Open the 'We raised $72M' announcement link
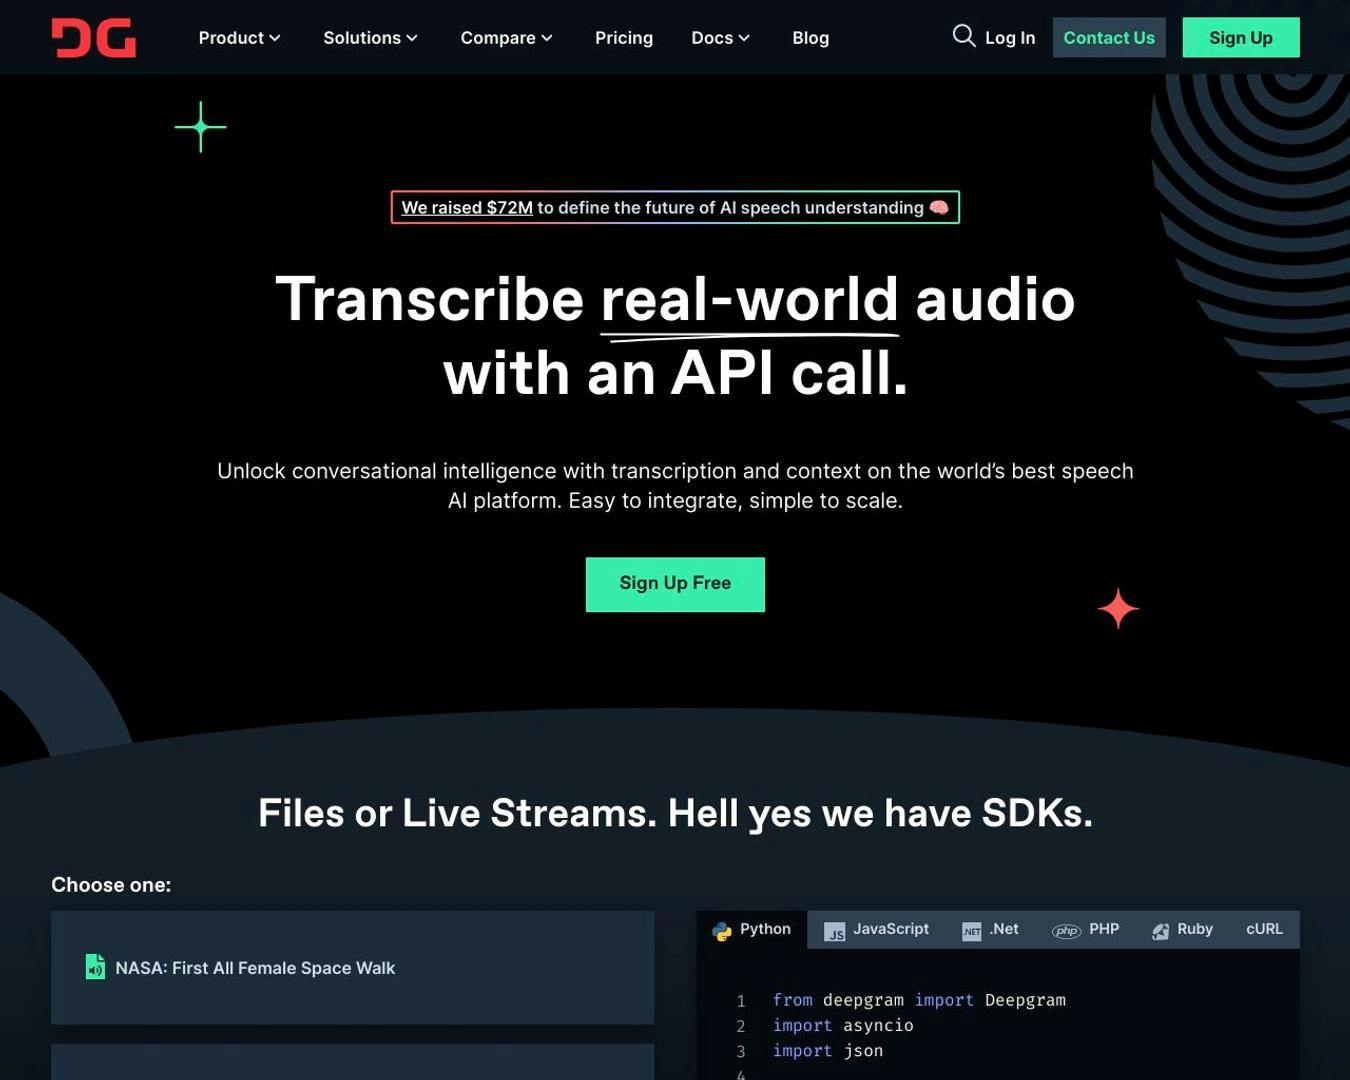Screen dimensions: 1350x1080 (467, 208)
